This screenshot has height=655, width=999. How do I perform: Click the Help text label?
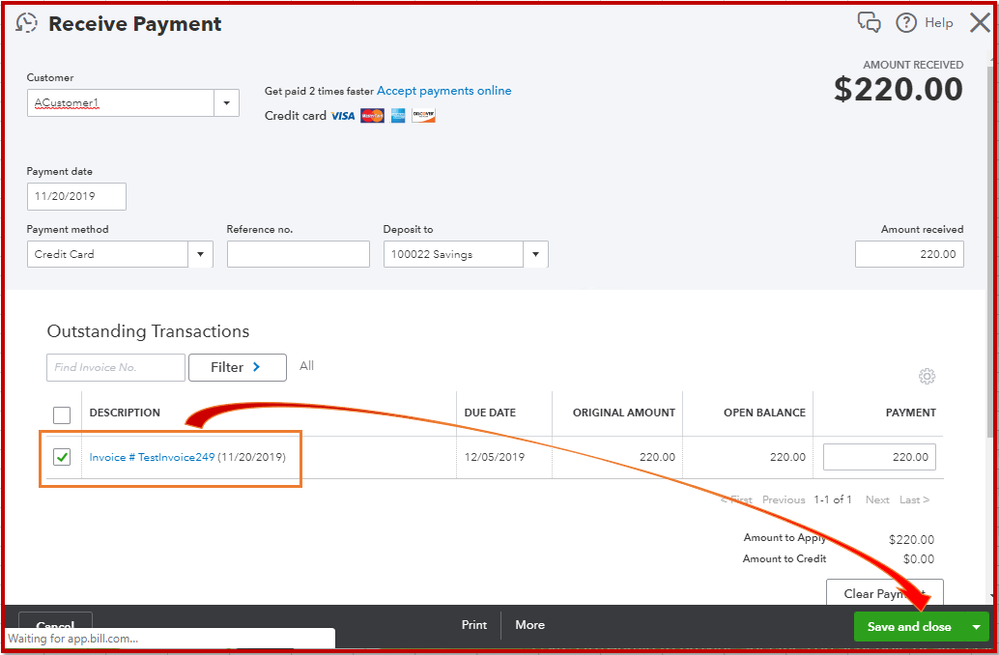pyautogui.click(x=938, y=23)
